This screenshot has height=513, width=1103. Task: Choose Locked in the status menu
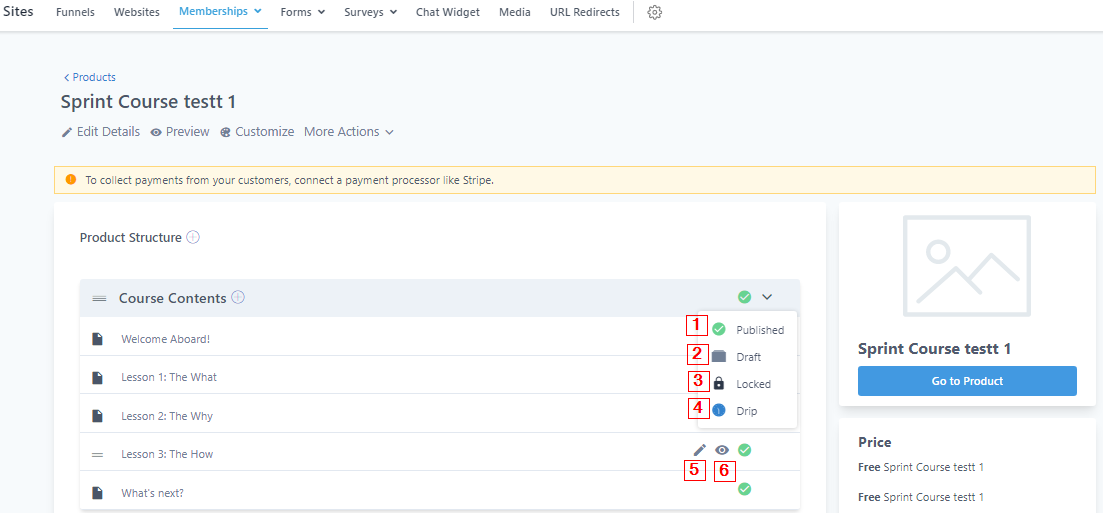pos(752,384)
